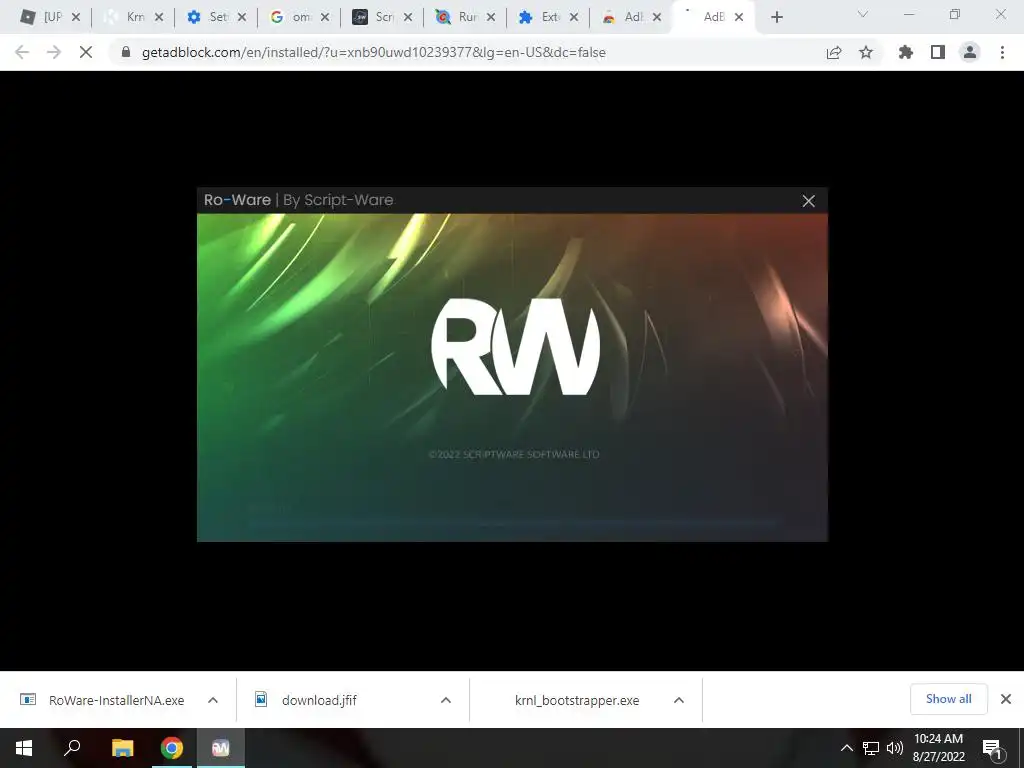Open the Windows Start menu
This screenshot has width=1024, height=768.
[x=24, y=748]
